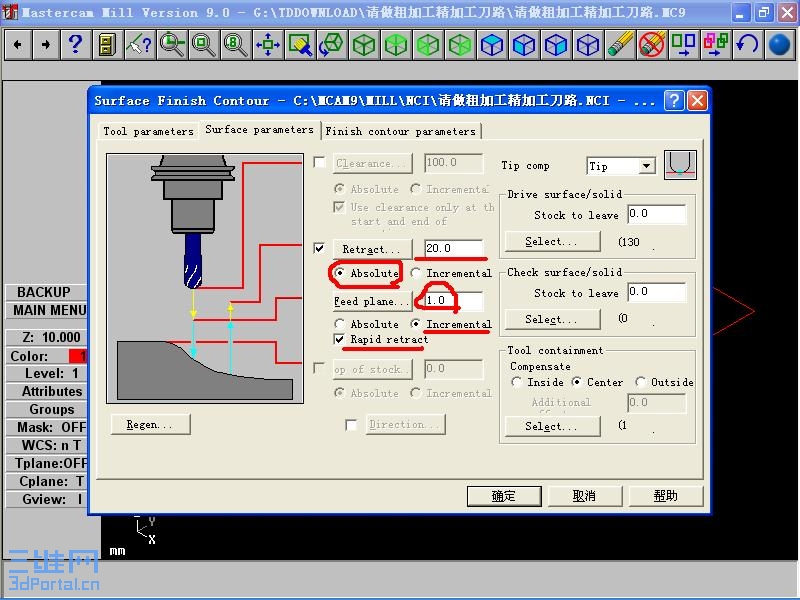
Task: Click BACKUP in the side menu
Action: tap(45, 292)
